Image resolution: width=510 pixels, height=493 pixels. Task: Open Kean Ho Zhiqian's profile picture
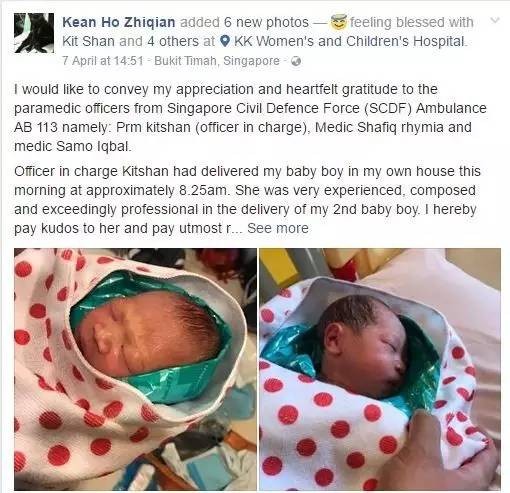click(34, 33)
